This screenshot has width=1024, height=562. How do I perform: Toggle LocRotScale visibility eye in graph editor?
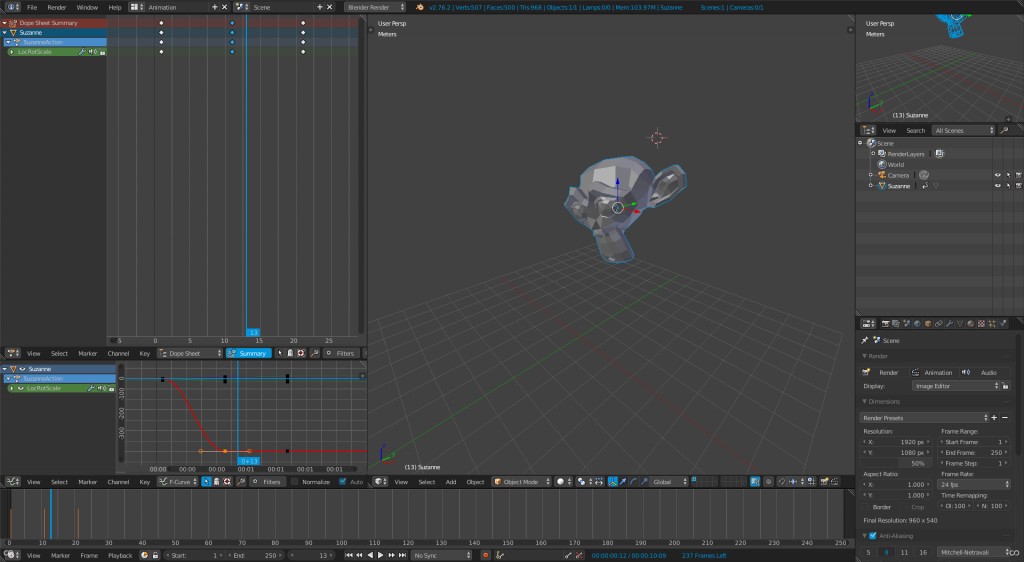pos(20,388)
